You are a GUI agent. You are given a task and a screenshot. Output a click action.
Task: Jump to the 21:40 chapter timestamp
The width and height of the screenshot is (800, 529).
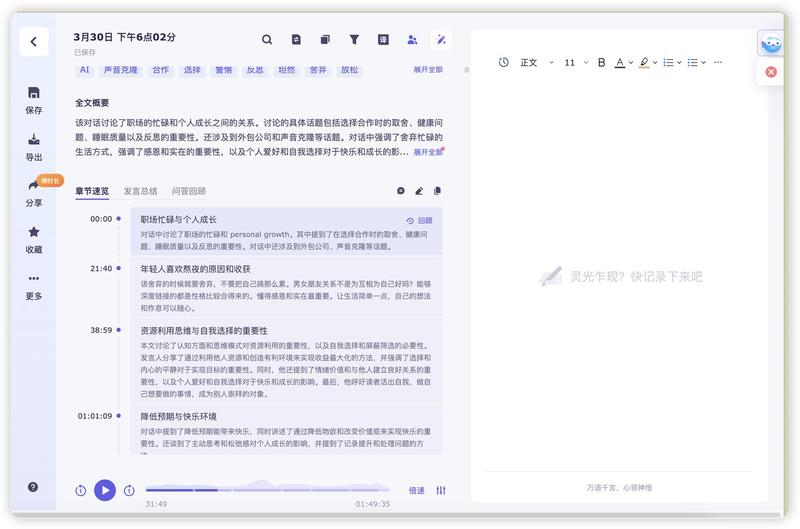[101, 268]
